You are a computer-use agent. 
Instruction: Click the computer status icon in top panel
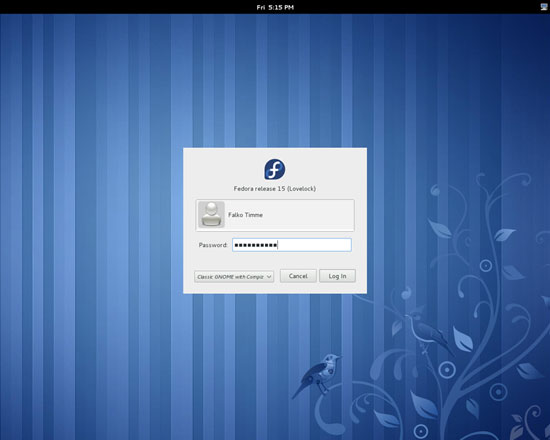tap(544, 7)
